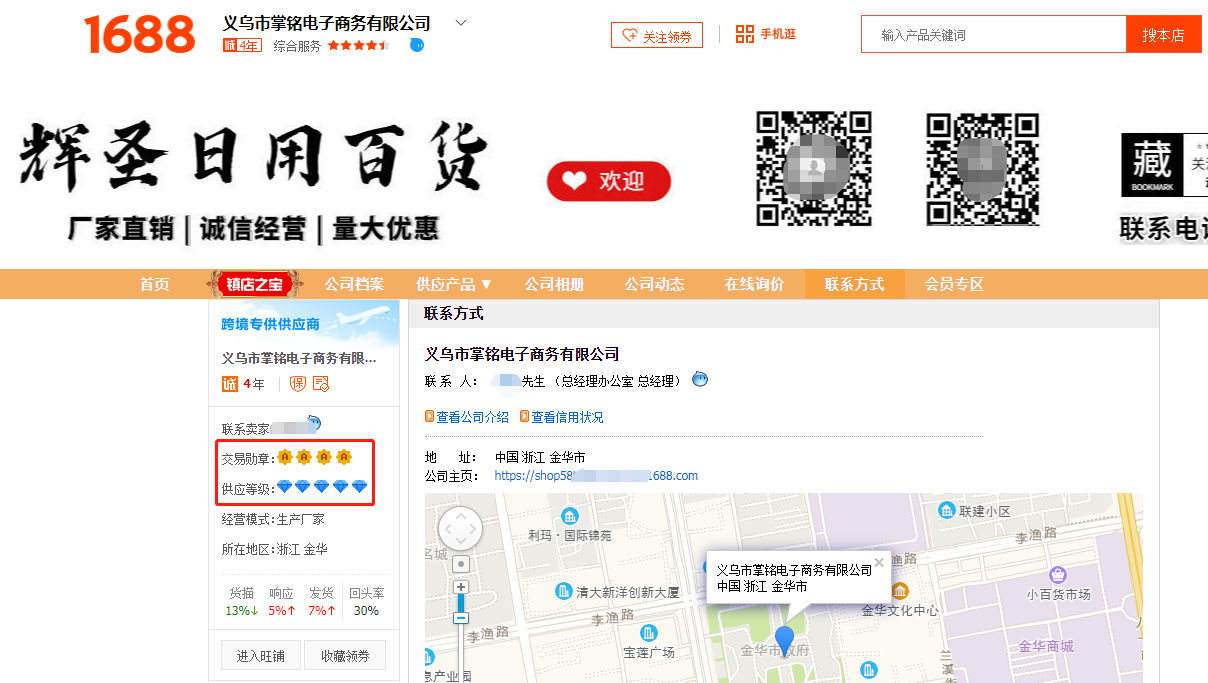The height and width of the screenshot is (683, 1208).
Task: Click the header 诚信通 4年 badge
Action: coord(242,45)
